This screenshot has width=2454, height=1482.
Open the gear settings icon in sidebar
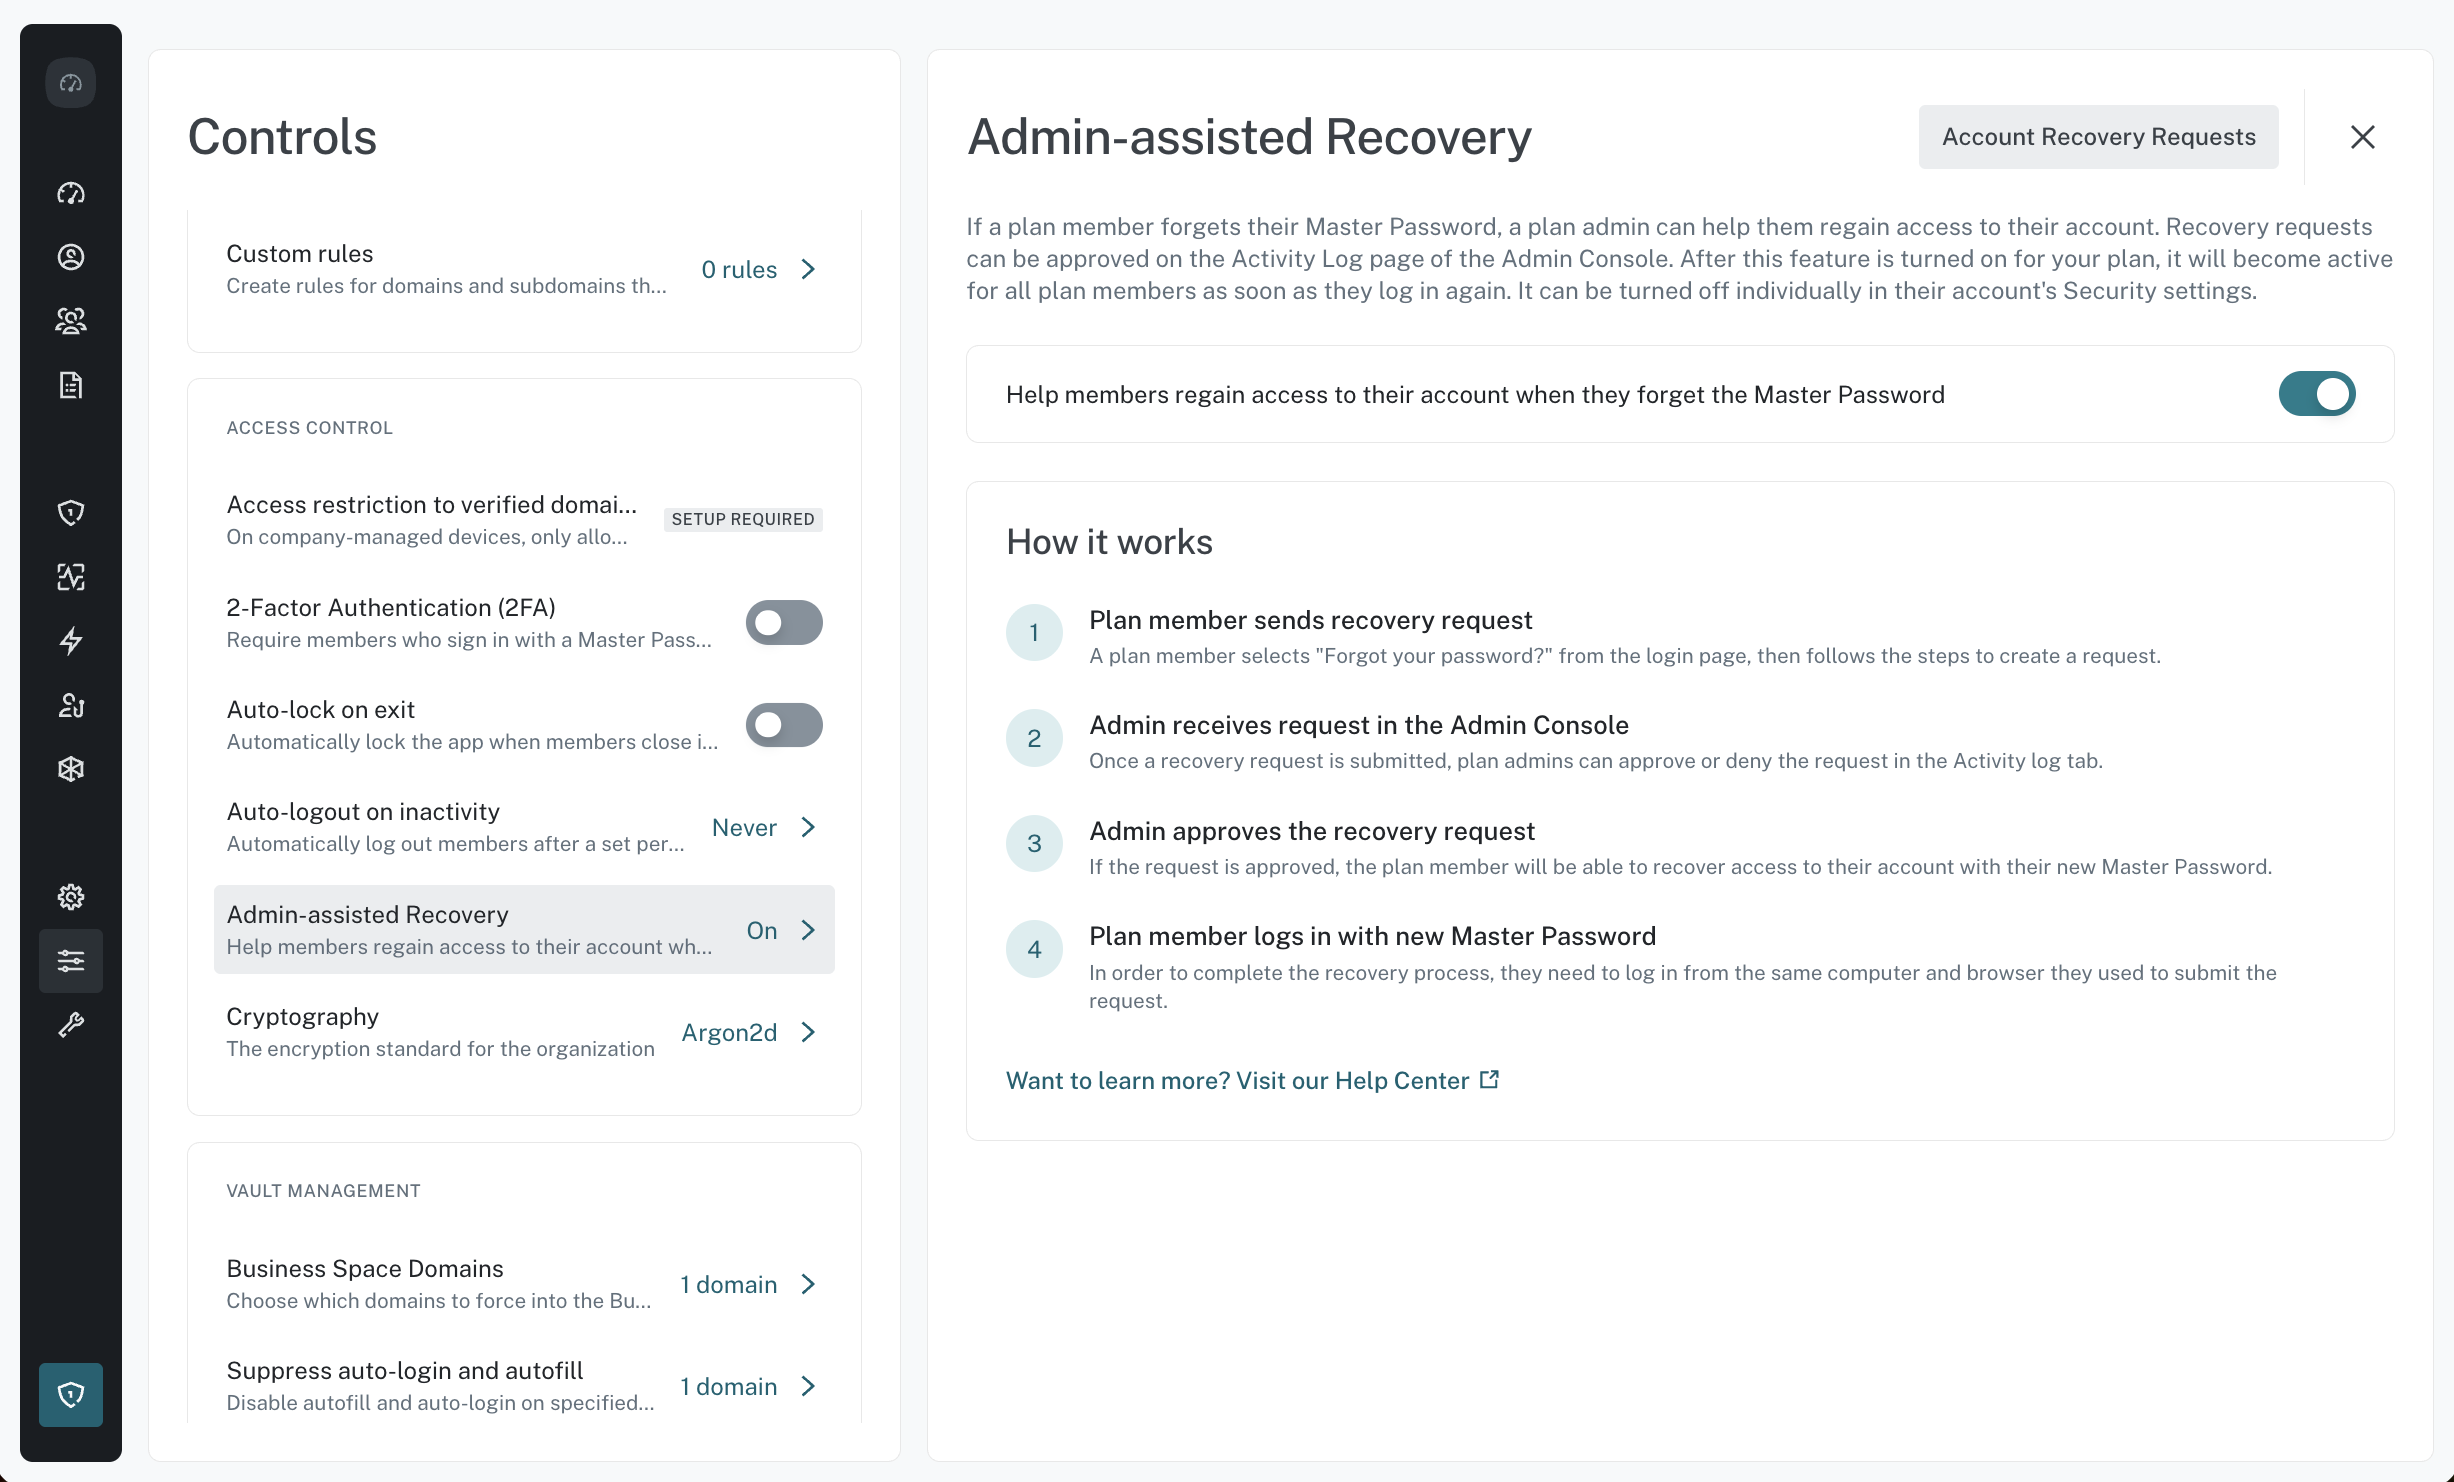[x=70, y=897]
